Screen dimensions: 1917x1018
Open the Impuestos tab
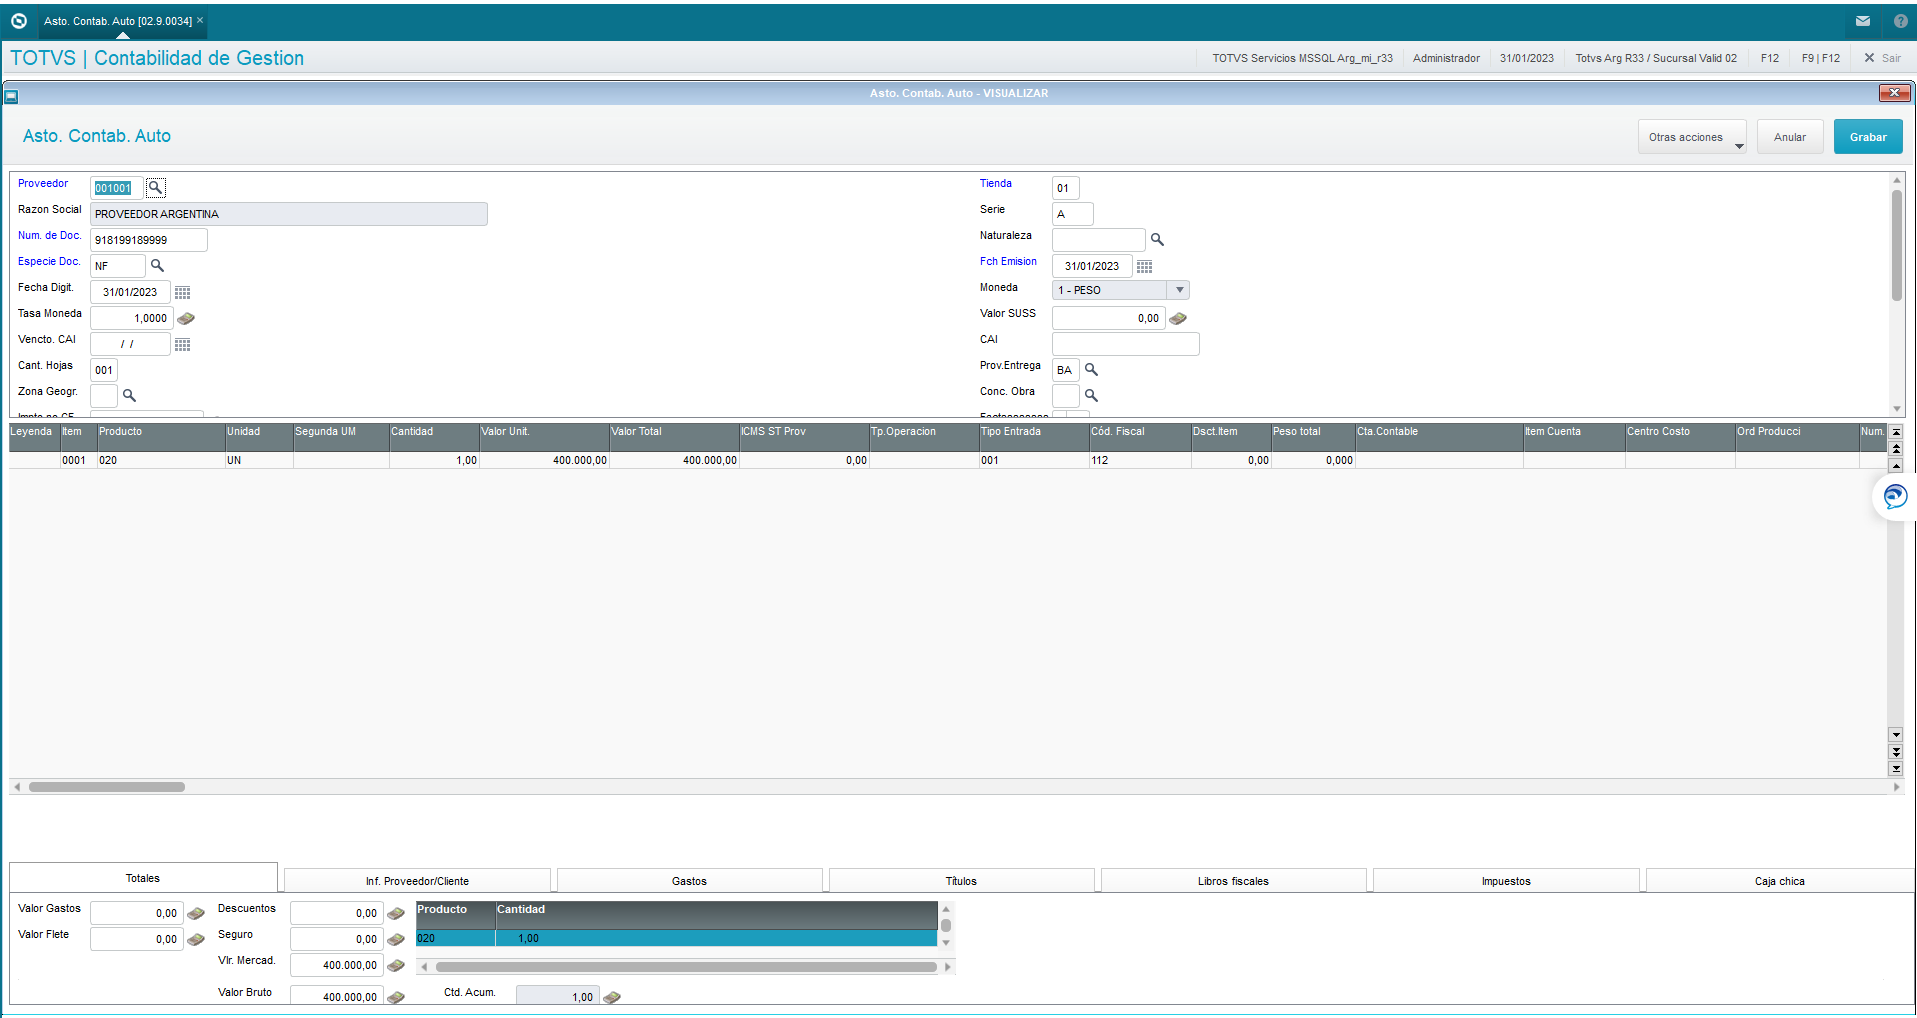(1506, 881)
